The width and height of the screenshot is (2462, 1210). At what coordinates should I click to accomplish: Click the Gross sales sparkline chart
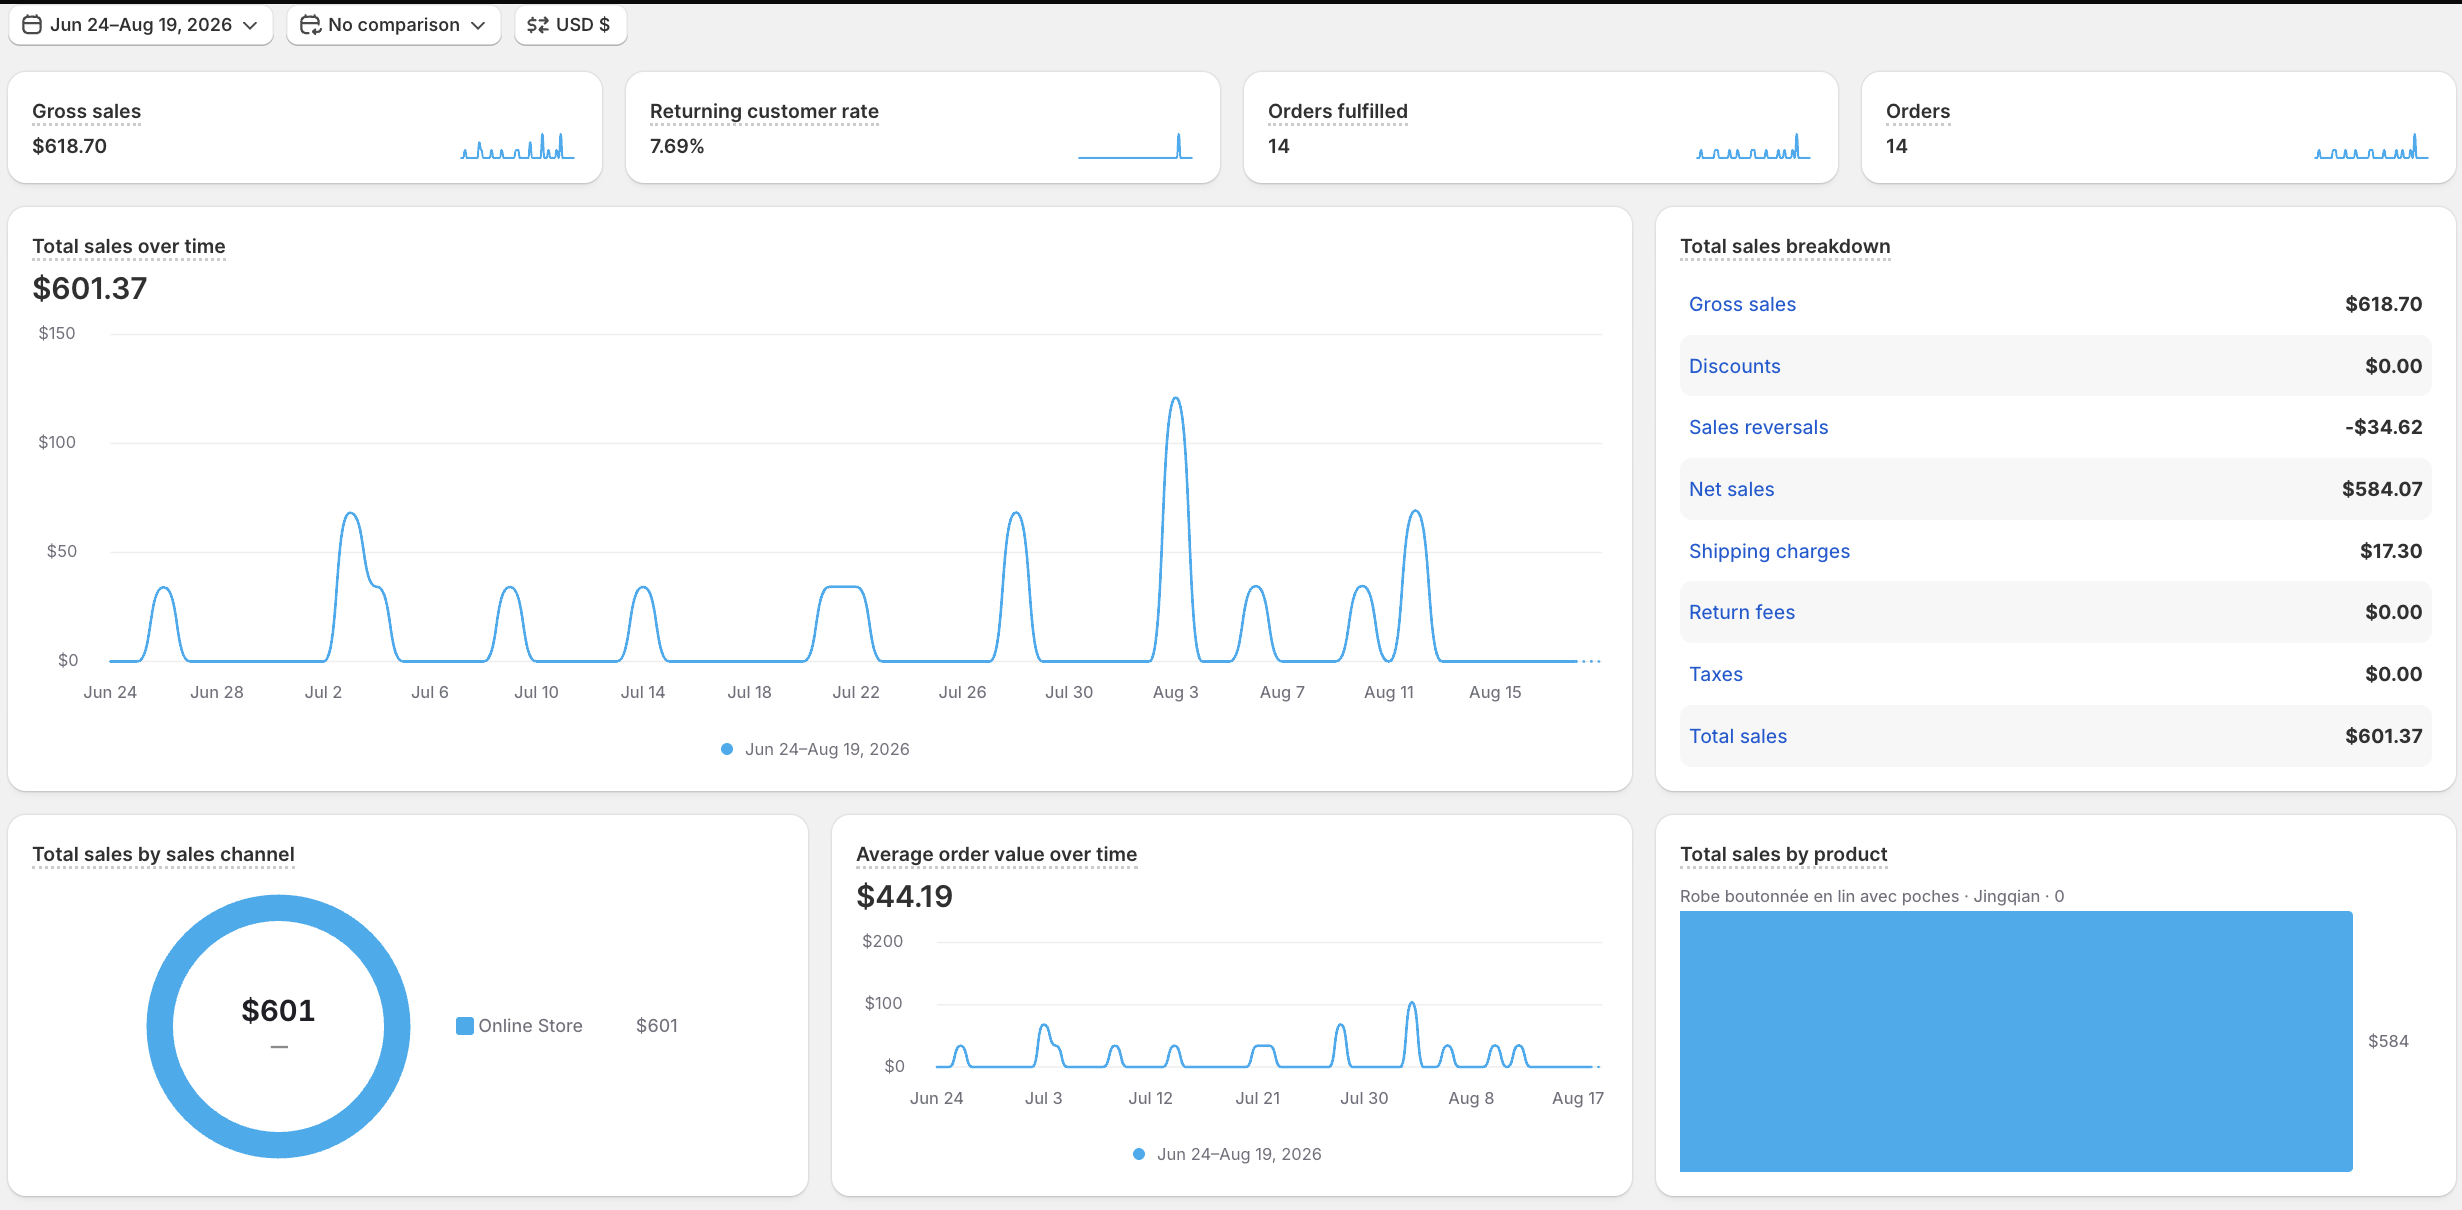(x=517, y=146)
